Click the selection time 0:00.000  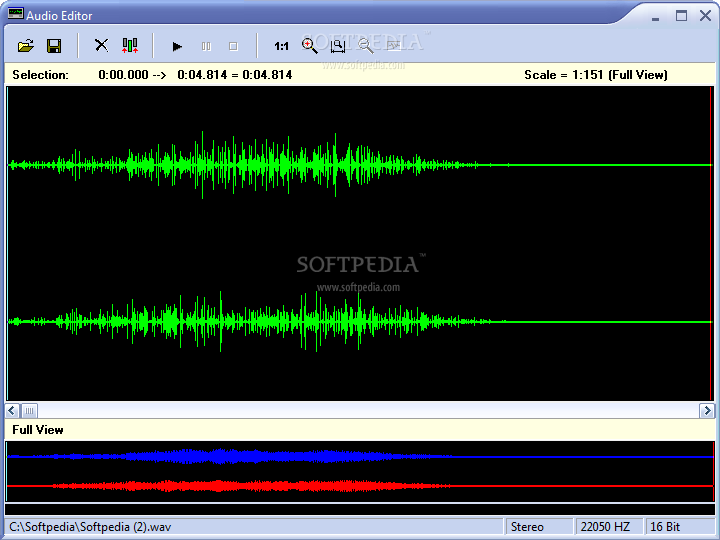(124, 75)
